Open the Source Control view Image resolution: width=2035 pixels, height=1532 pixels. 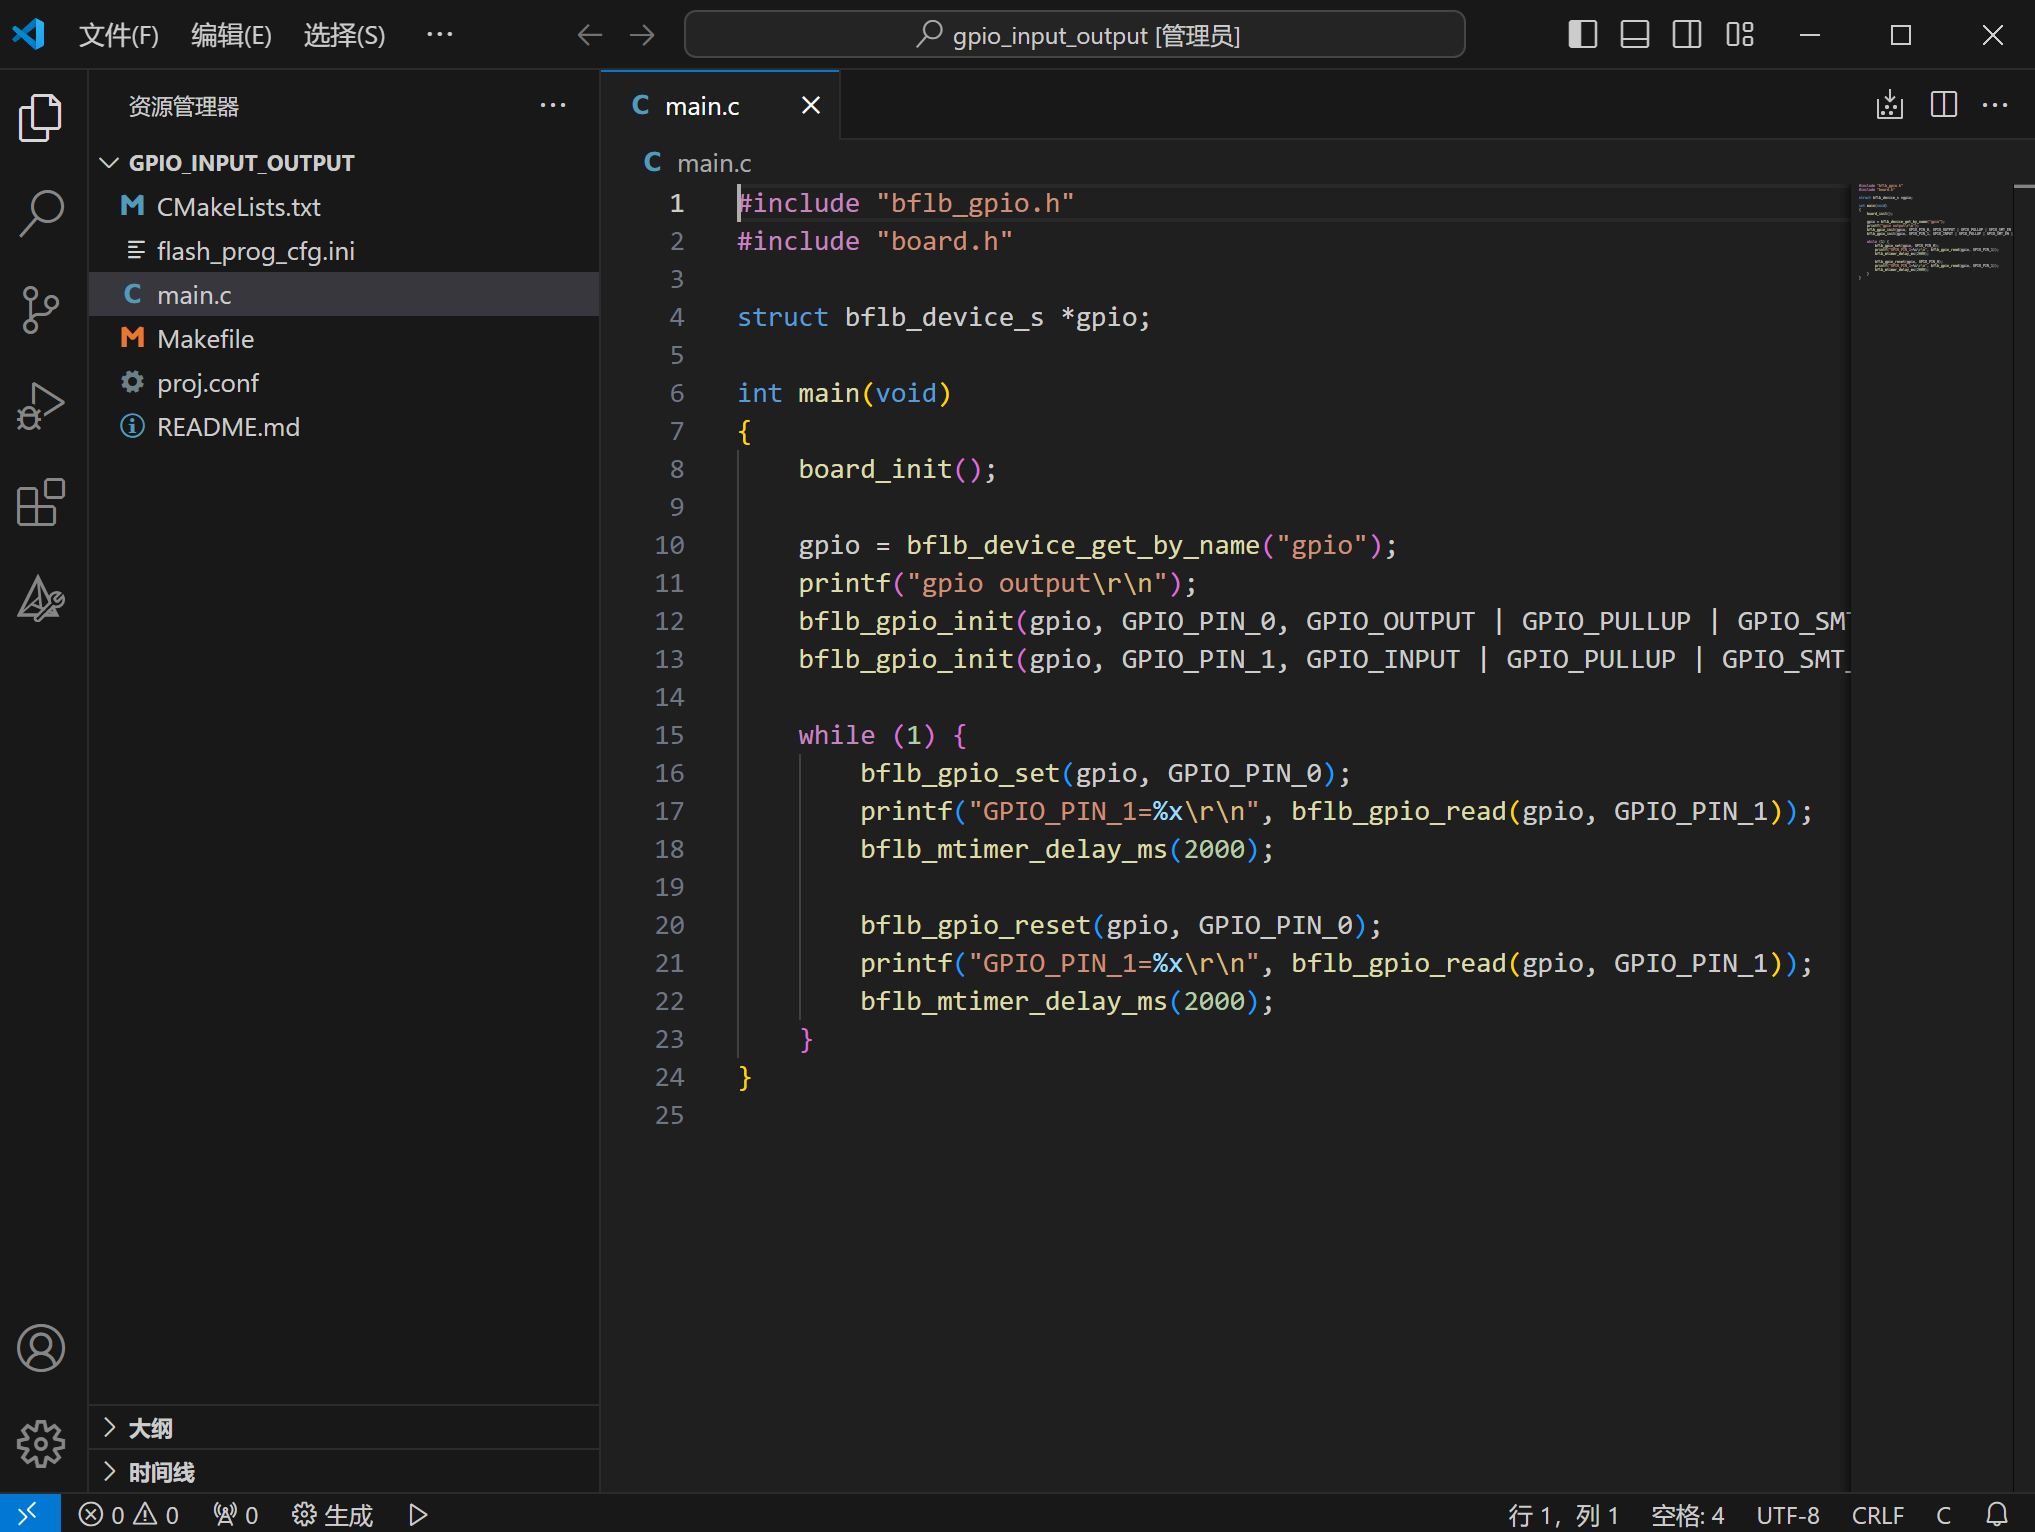[41, 310]
